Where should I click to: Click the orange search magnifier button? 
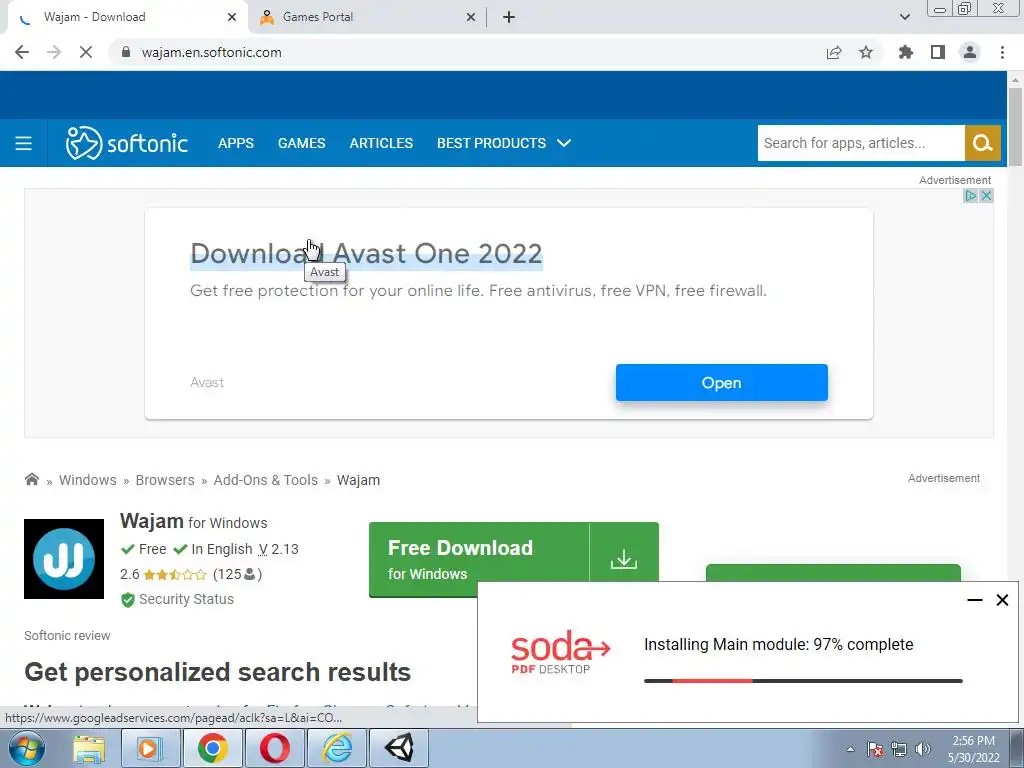pos(982,143)
